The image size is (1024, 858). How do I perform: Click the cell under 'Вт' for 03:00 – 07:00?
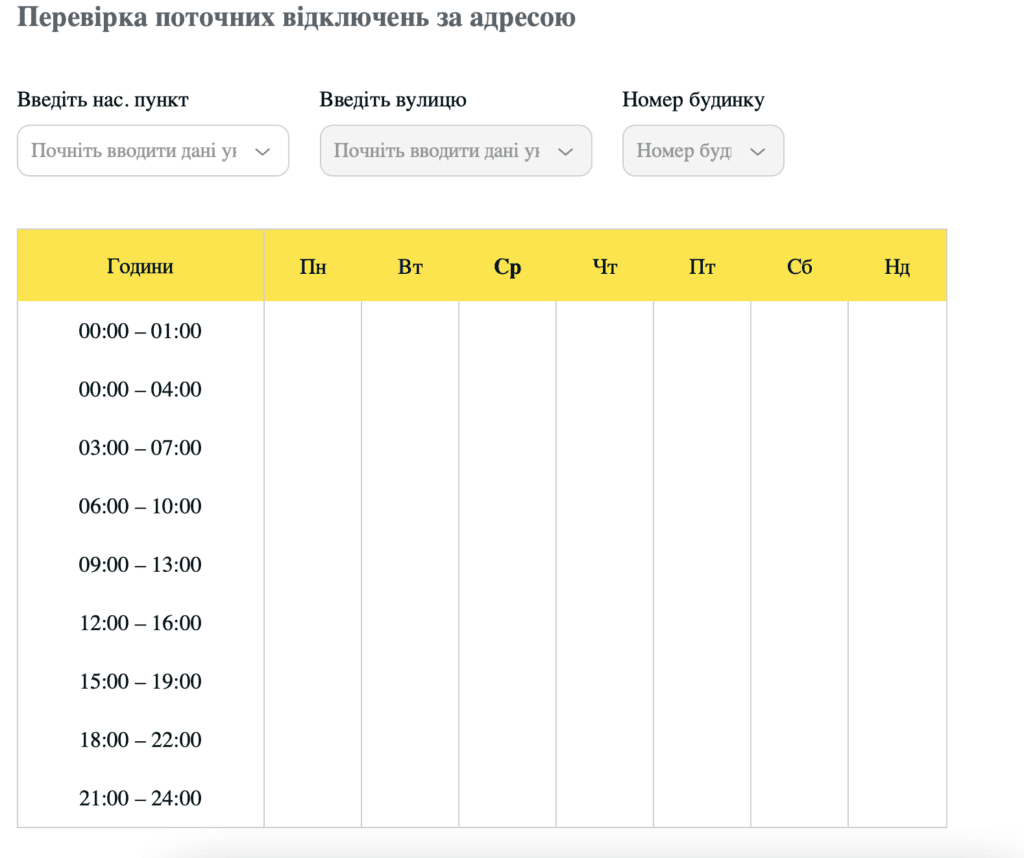(410, 448)
